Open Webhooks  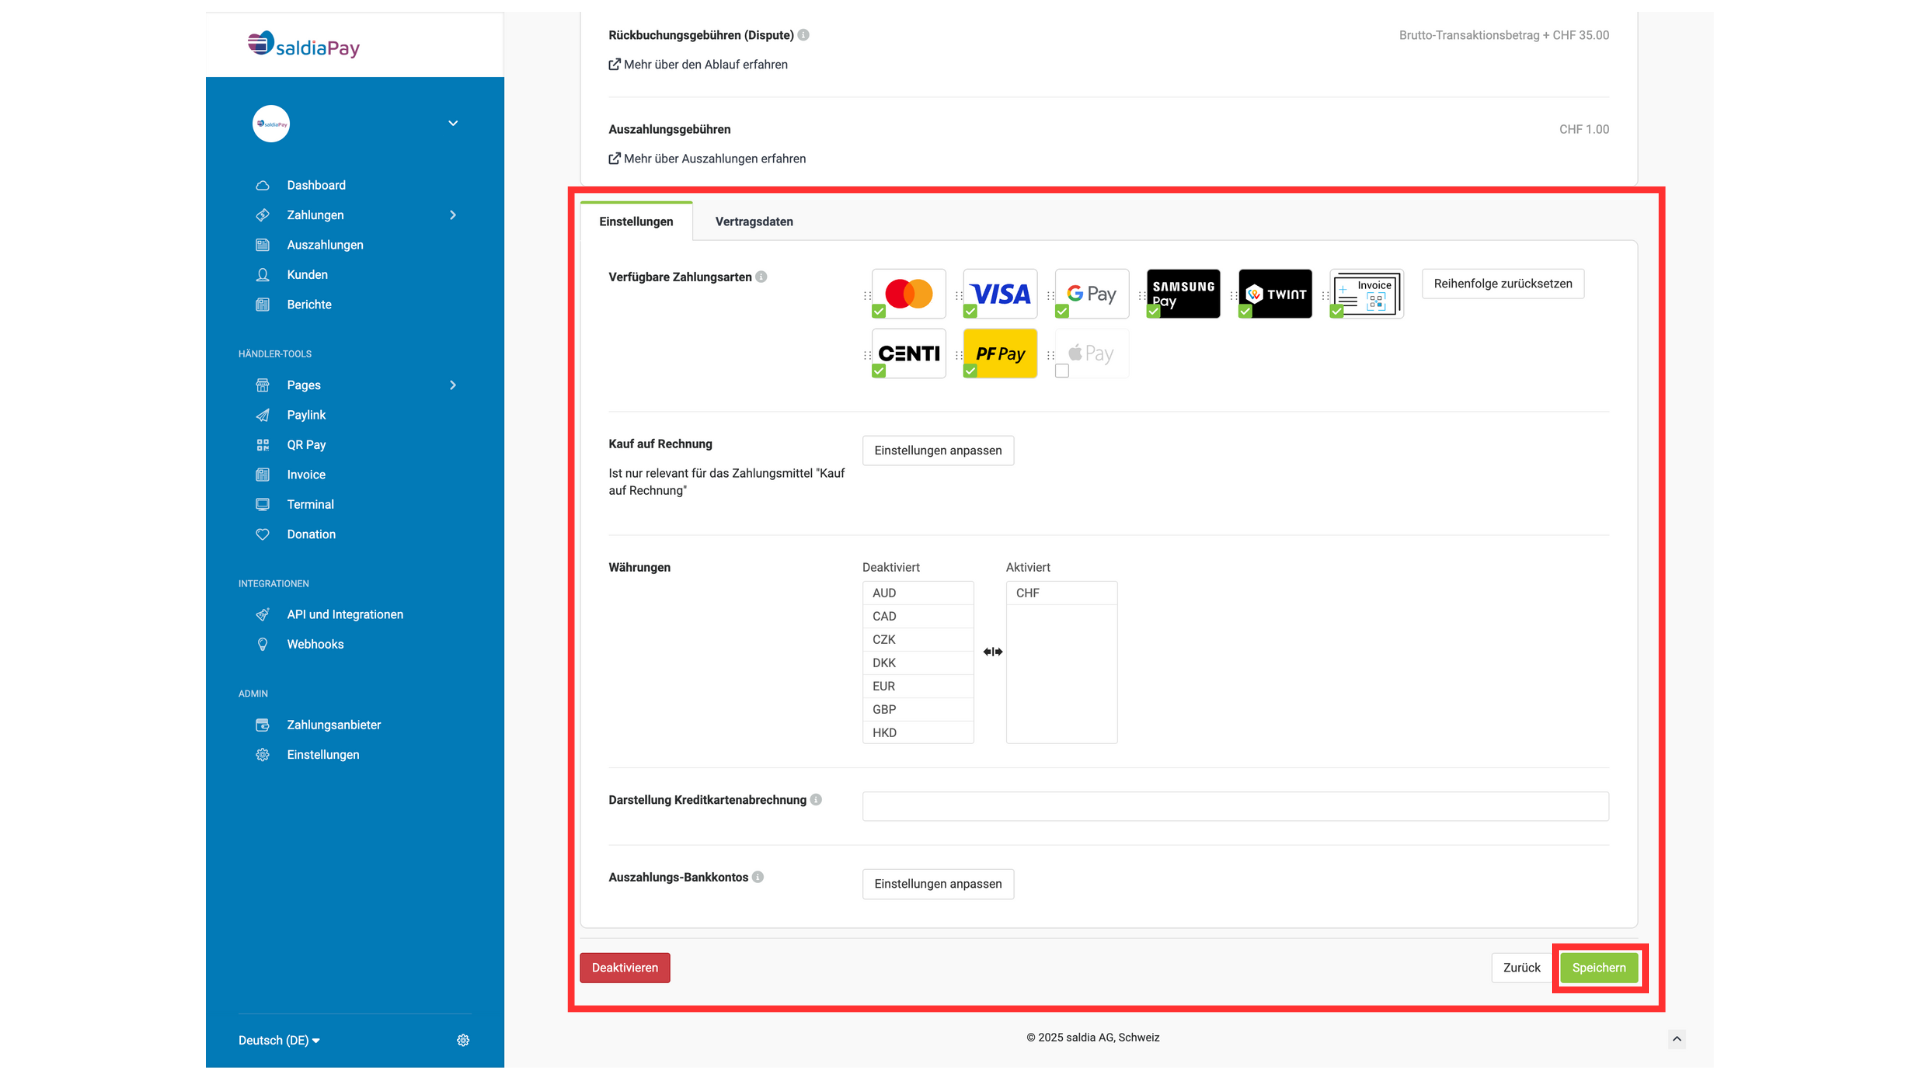(315, 645)
